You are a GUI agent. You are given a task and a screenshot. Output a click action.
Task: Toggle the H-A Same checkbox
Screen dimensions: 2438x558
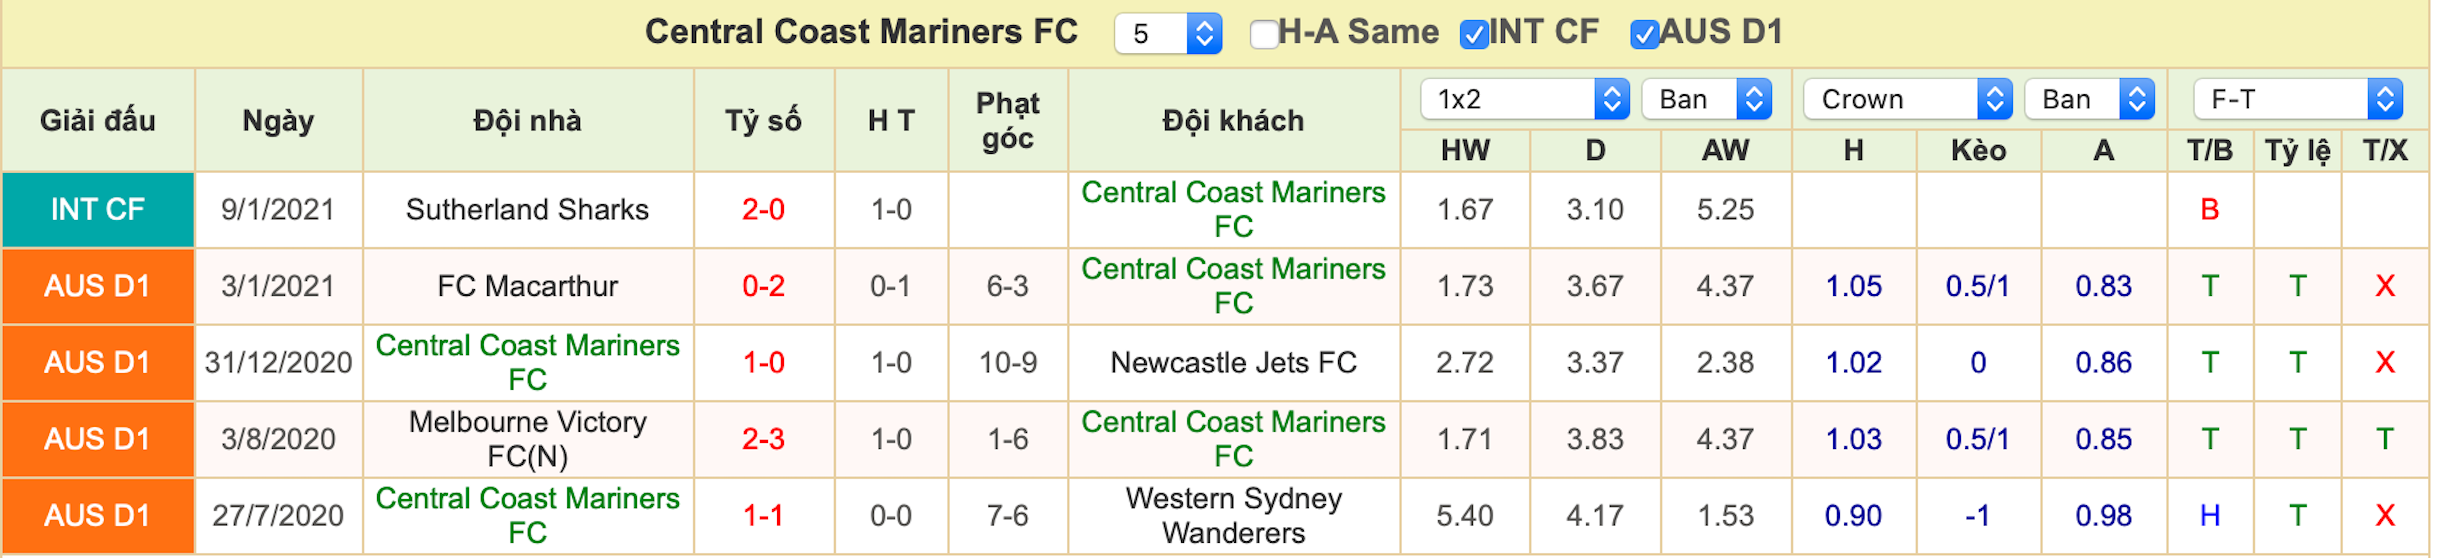point(1264,34)
